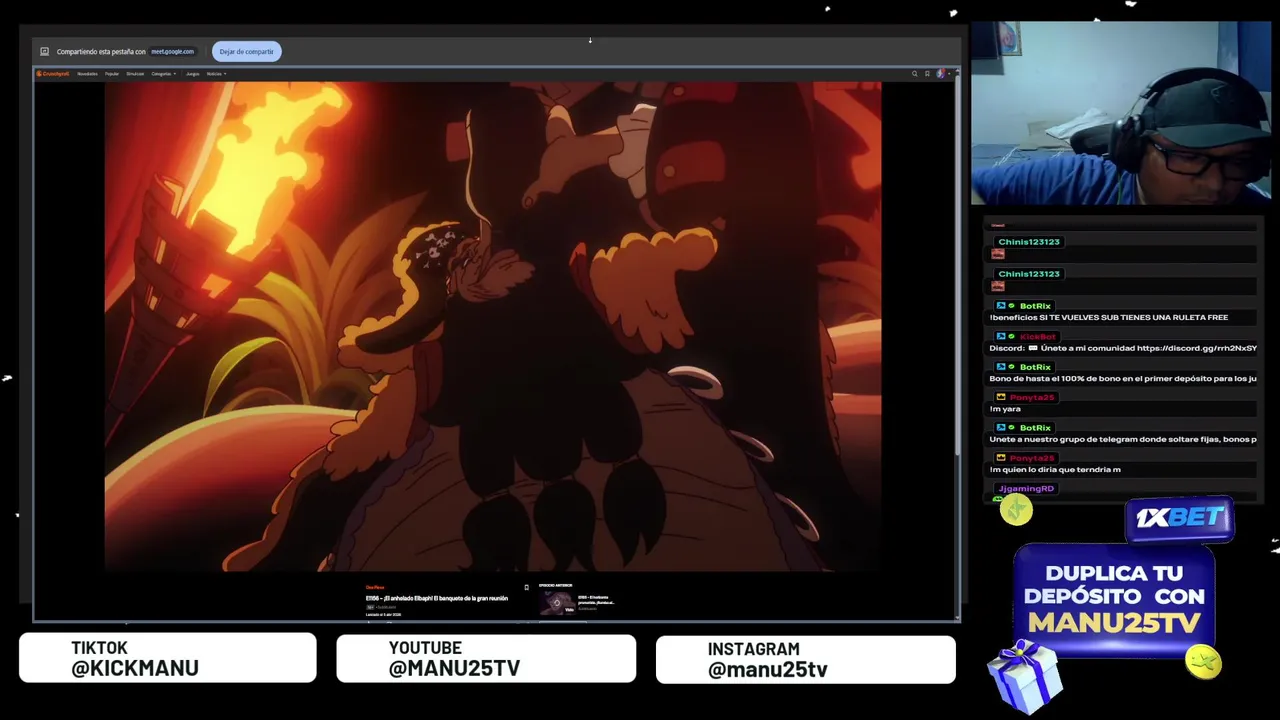Click first Chinis123123 username in chat
This screenshot has height=720, width=1280.
1029,242
